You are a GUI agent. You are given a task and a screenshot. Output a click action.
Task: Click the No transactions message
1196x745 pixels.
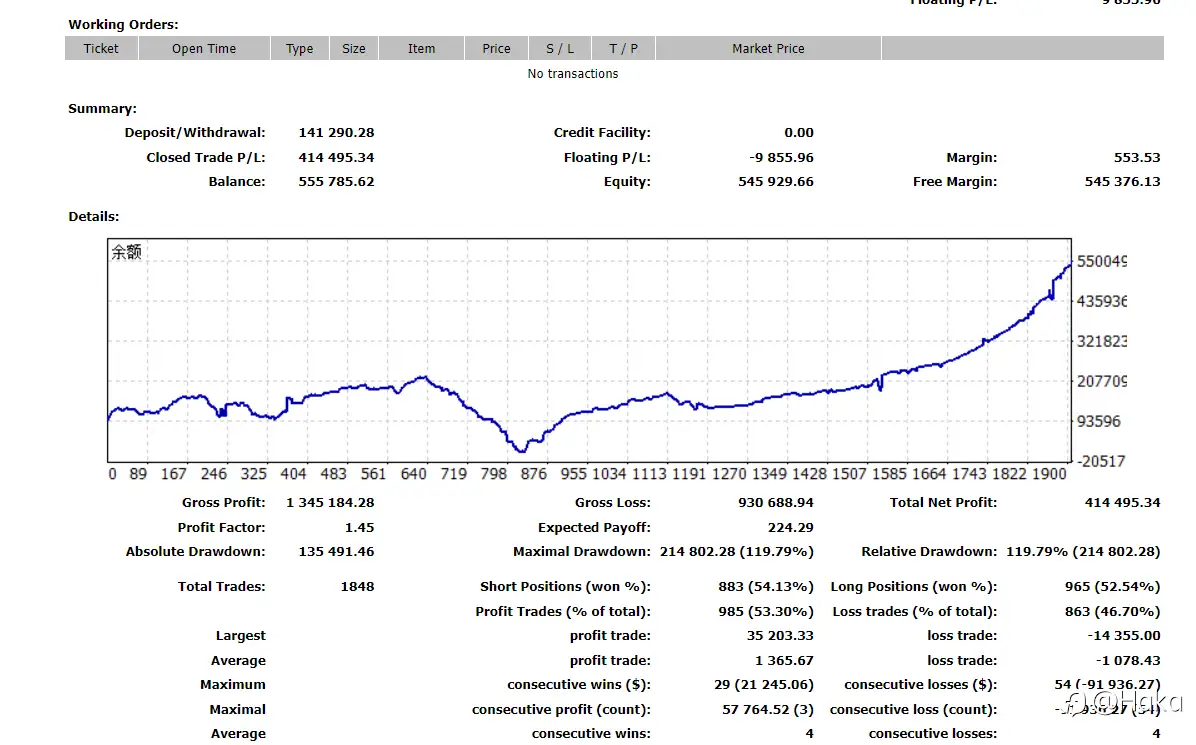(573, 74)
